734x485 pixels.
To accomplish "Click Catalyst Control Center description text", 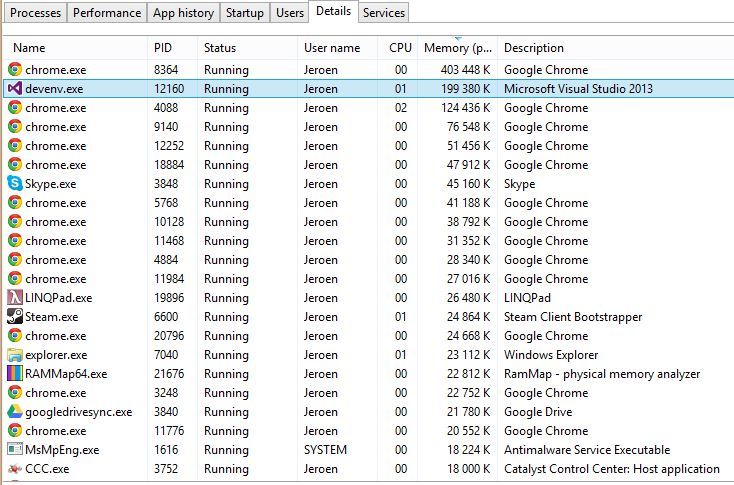I will pos(612,469).
